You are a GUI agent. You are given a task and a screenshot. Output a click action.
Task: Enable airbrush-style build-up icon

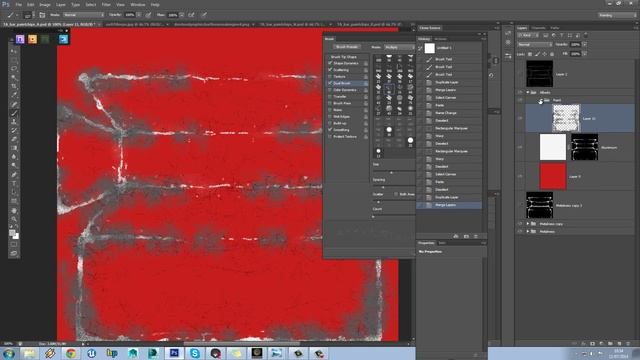[x=191, y=15]
